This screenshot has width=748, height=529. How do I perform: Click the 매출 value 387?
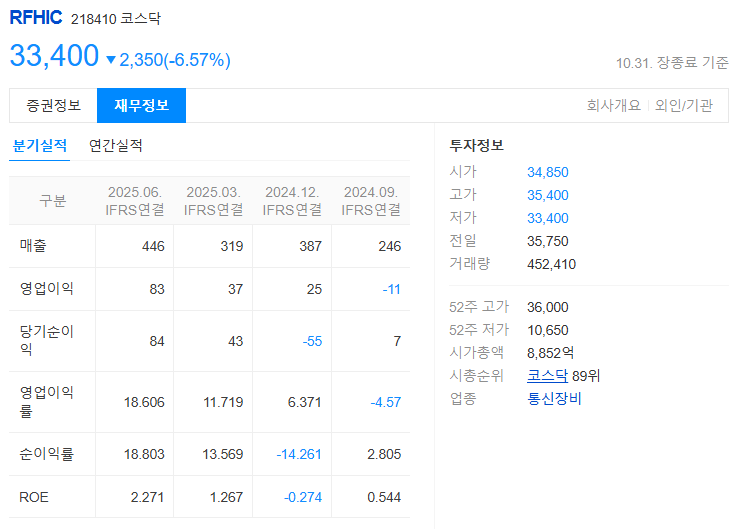pyautogui.click(x=311, y=246)
